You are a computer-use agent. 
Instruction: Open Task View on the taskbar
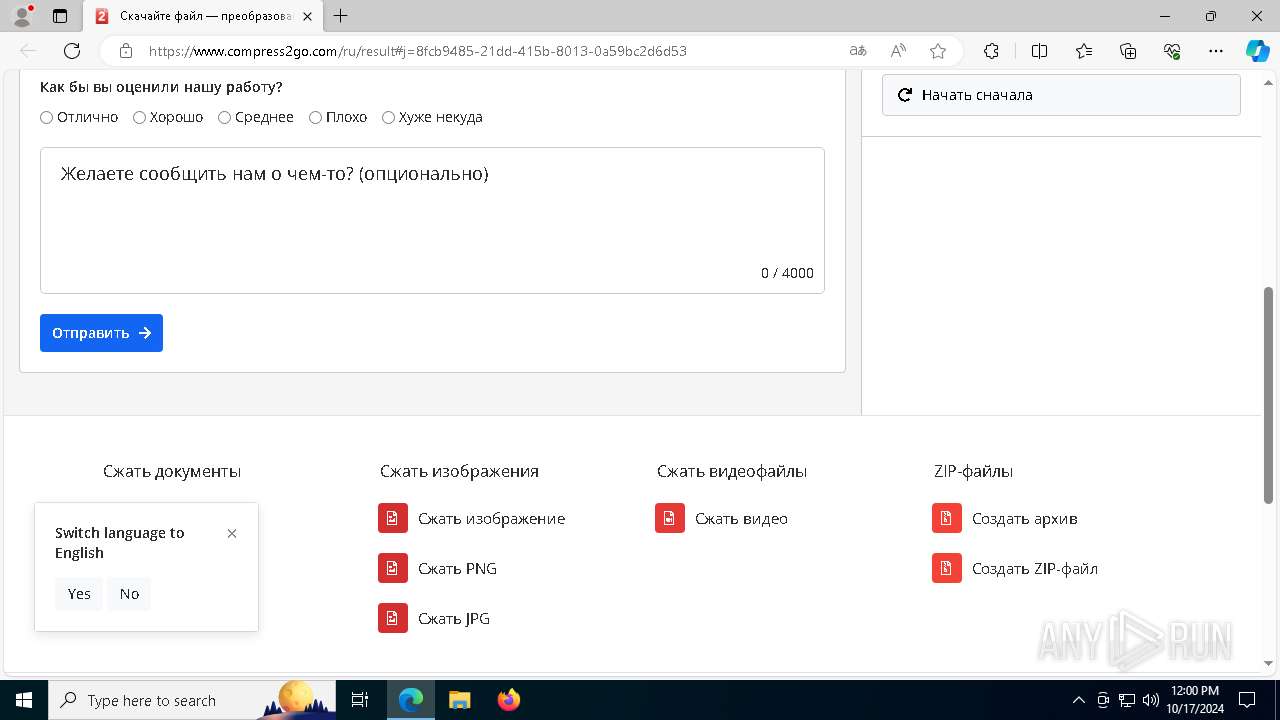[361, 700]
